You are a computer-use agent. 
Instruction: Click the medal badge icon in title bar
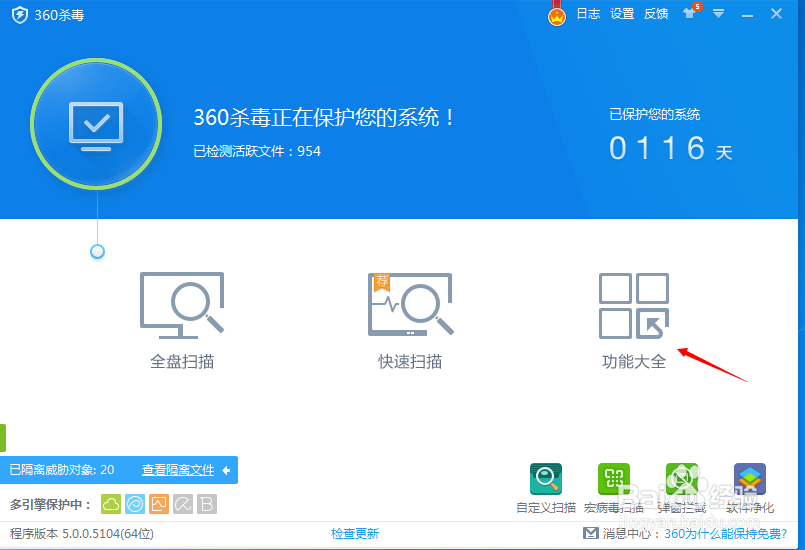557,14
